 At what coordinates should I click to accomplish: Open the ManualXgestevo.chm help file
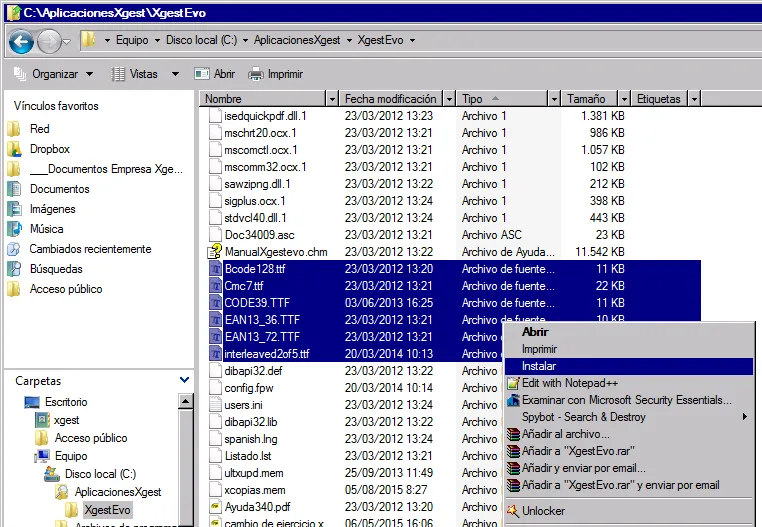click(x=275, y=252)
